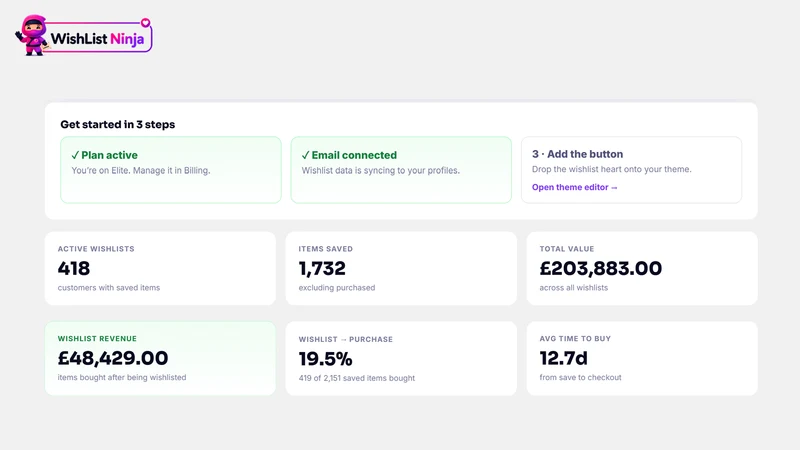Click the Wishlist Revenue £48,429.00 figure

coord(113,358)
